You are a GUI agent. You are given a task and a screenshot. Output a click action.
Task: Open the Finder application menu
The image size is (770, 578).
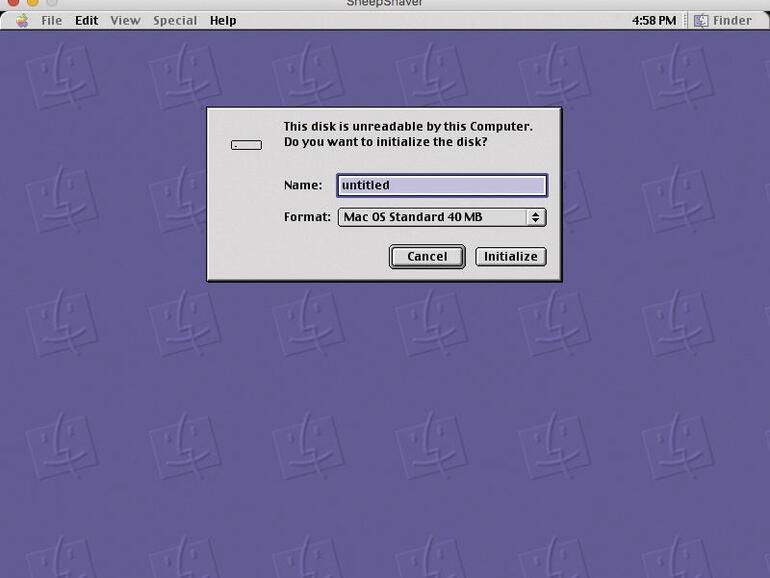pos(722,21)
